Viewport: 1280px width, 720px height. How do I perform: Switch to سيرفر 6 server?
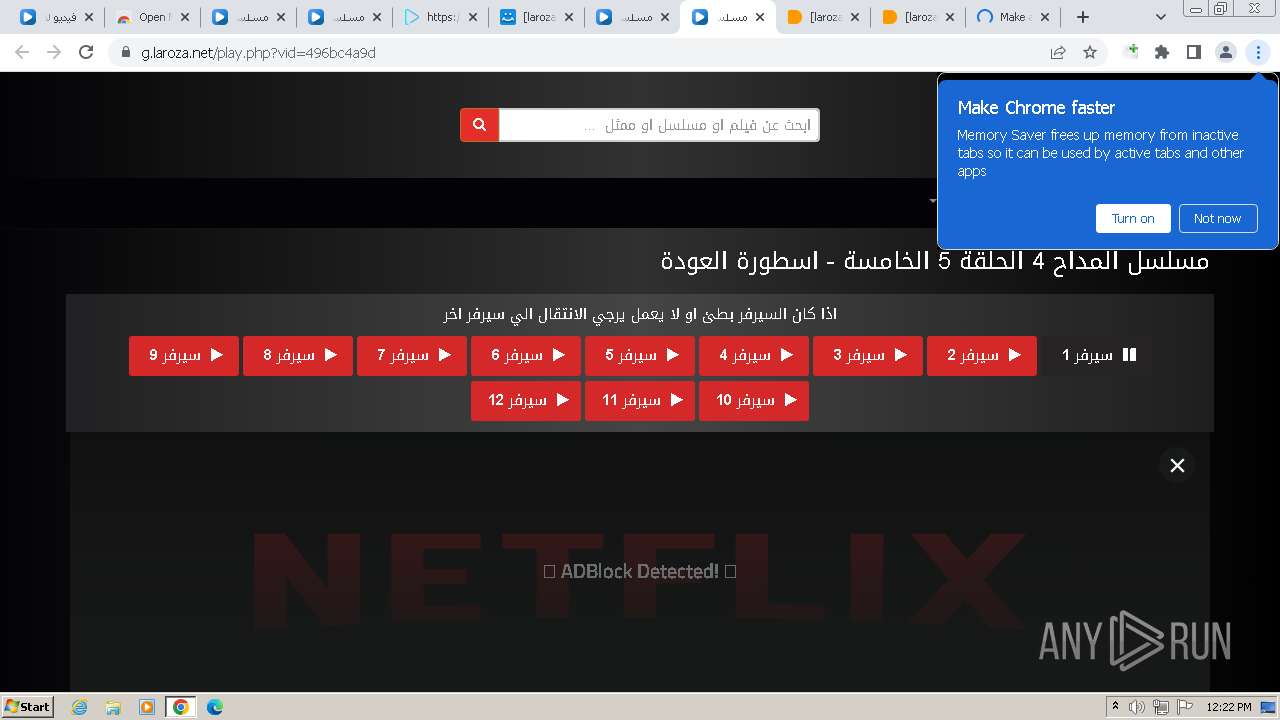(526, 355)
